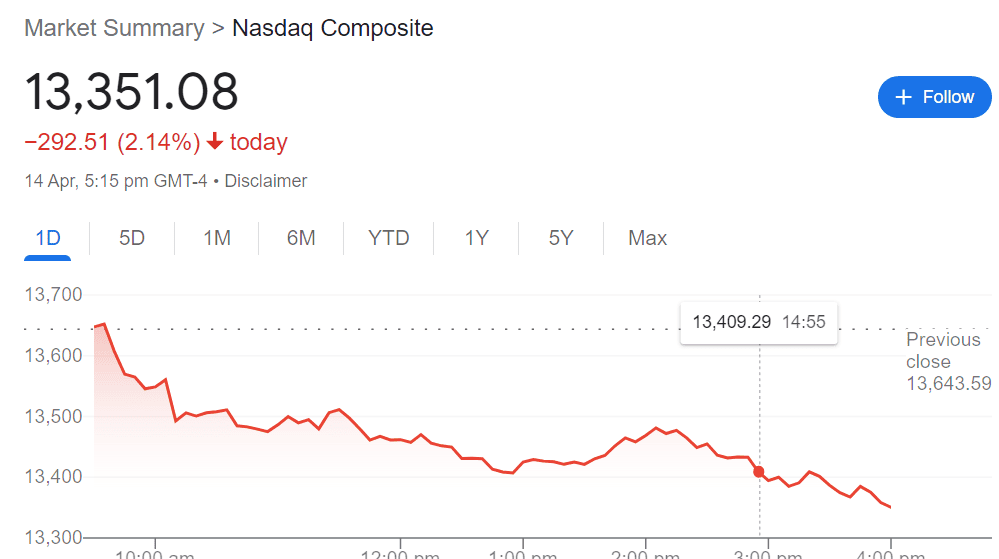Switch to the 5D range tab
This screenshot has height=559, width=999.
[132, 238]
